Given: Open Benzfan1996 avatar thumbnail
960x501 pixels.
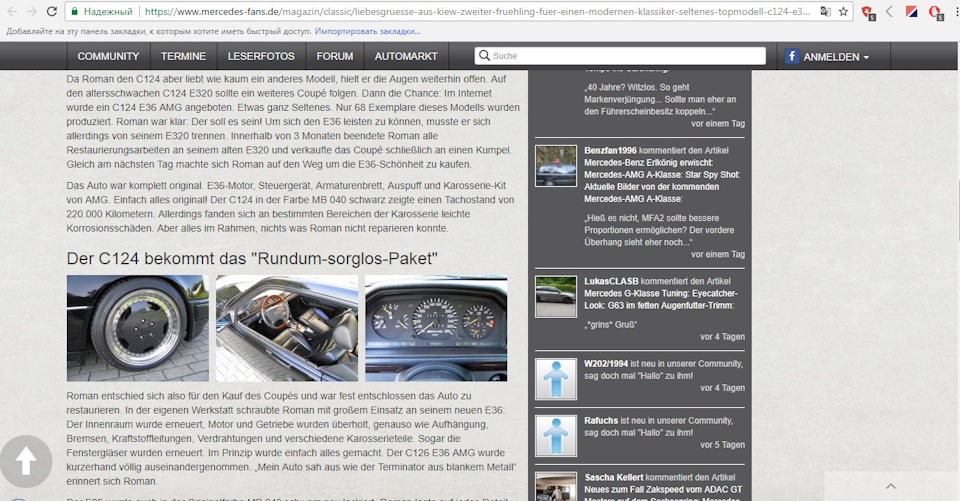Looking at the screenshot, I should click(x=556, y=166).
